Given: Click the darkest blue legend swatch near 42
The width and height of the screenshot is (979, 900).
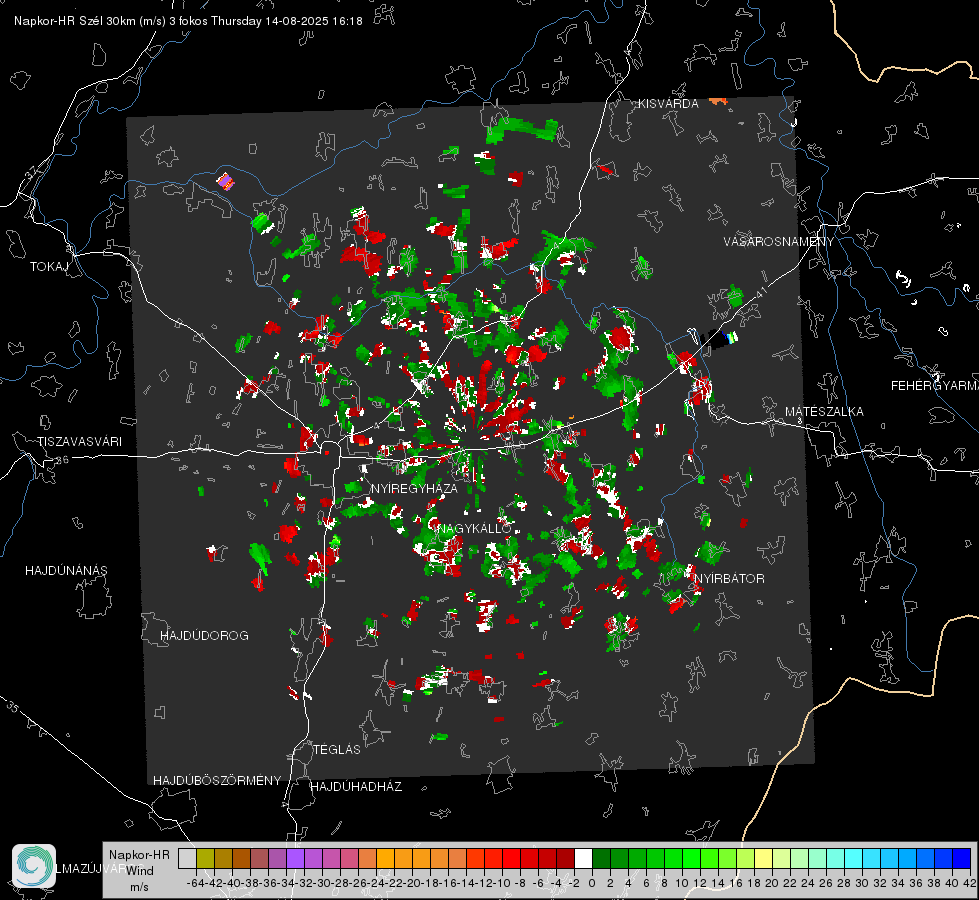Looking at the screenshot, I should (962, 858).
